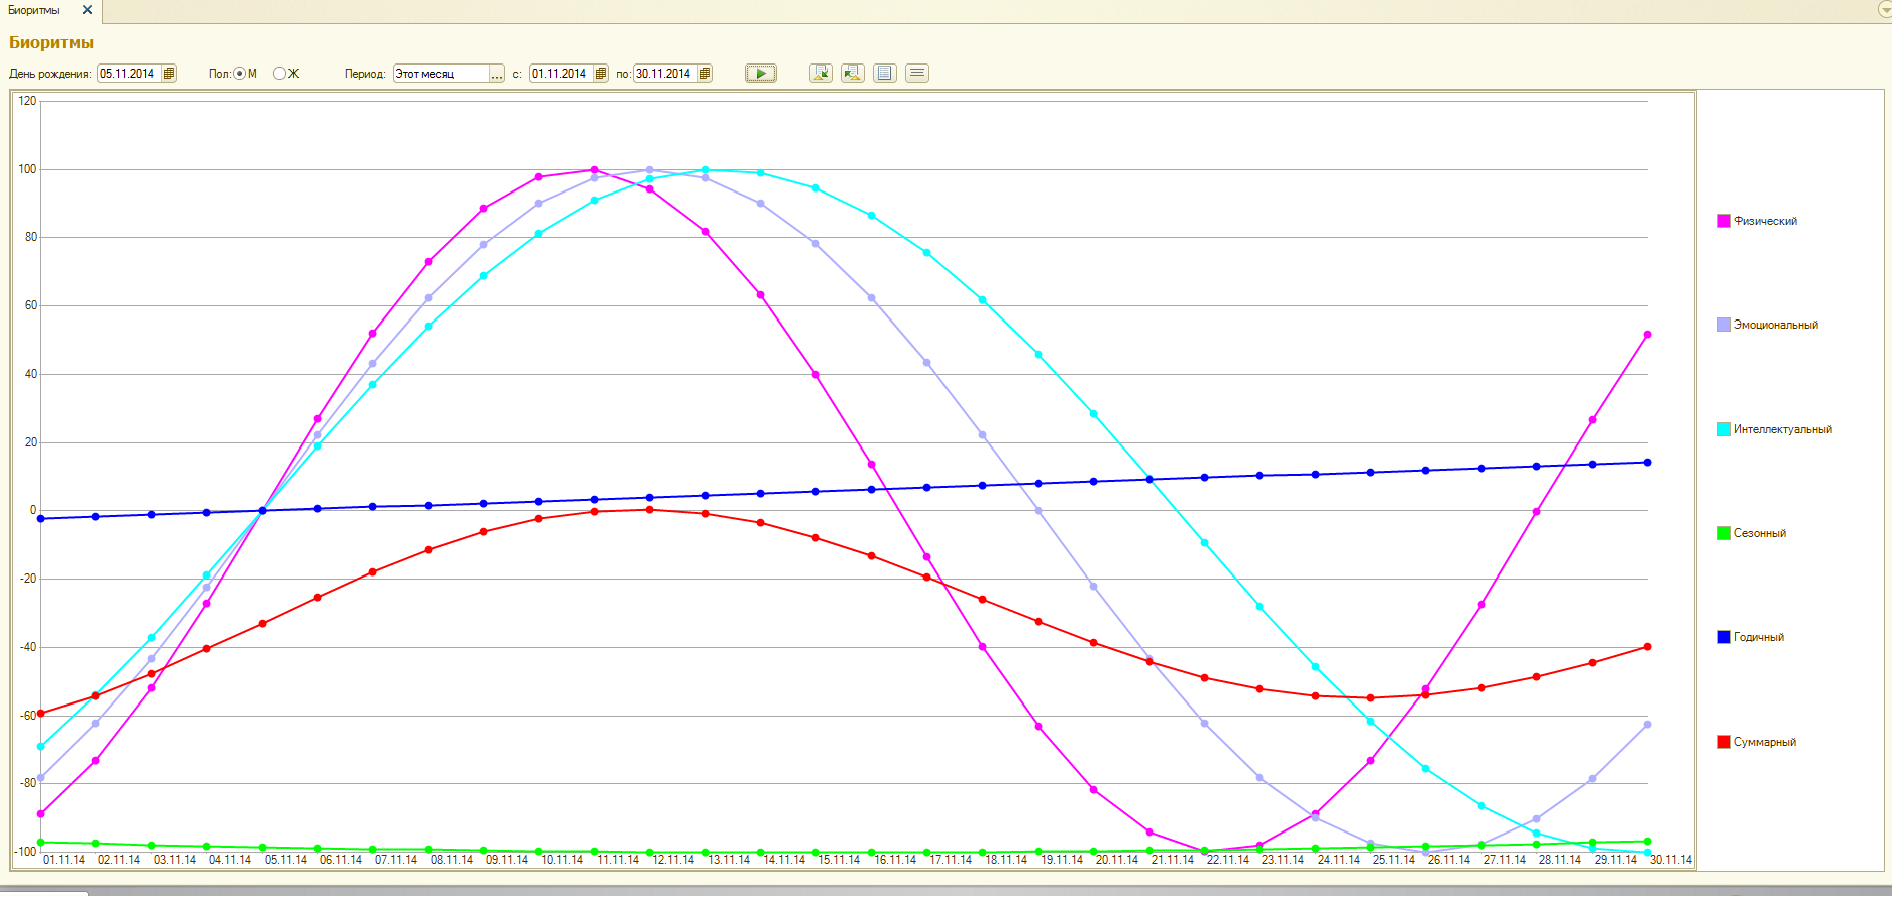Image resolution: width=1898 pixels, height=898 pixels.
Task: Click the first chart import icon with green arrow
Action: coord(821,73)
